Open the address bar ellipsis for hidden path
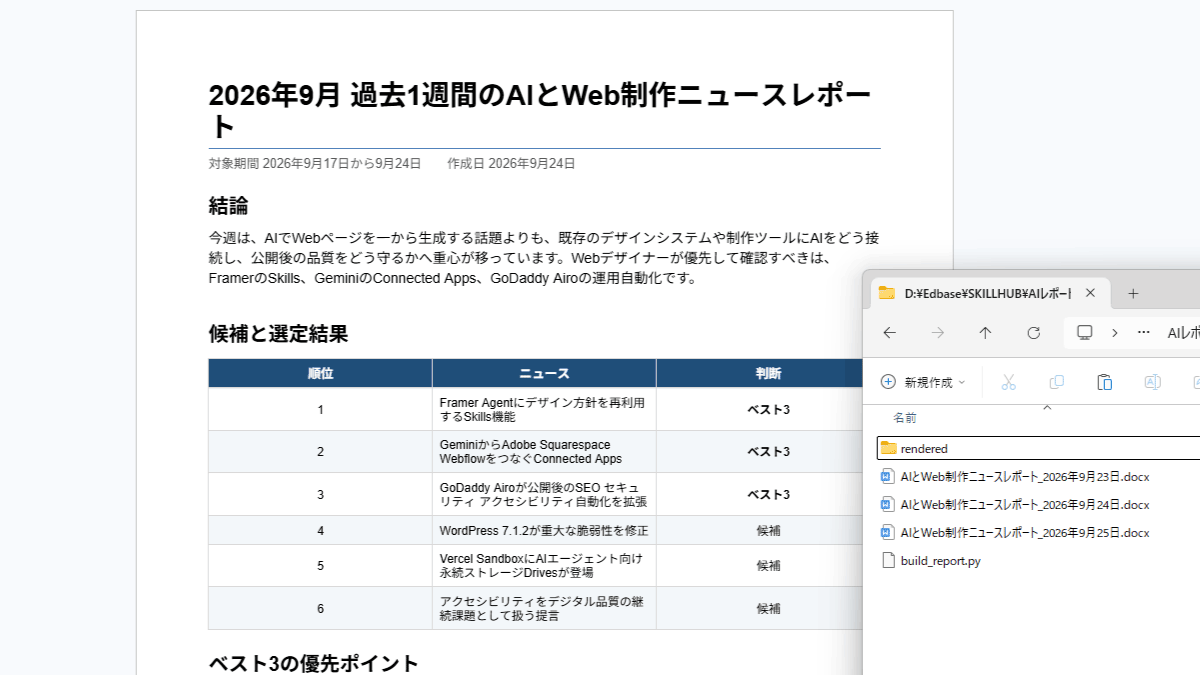The width and height of the screenshot is (1200, 675). [1144, 333]
